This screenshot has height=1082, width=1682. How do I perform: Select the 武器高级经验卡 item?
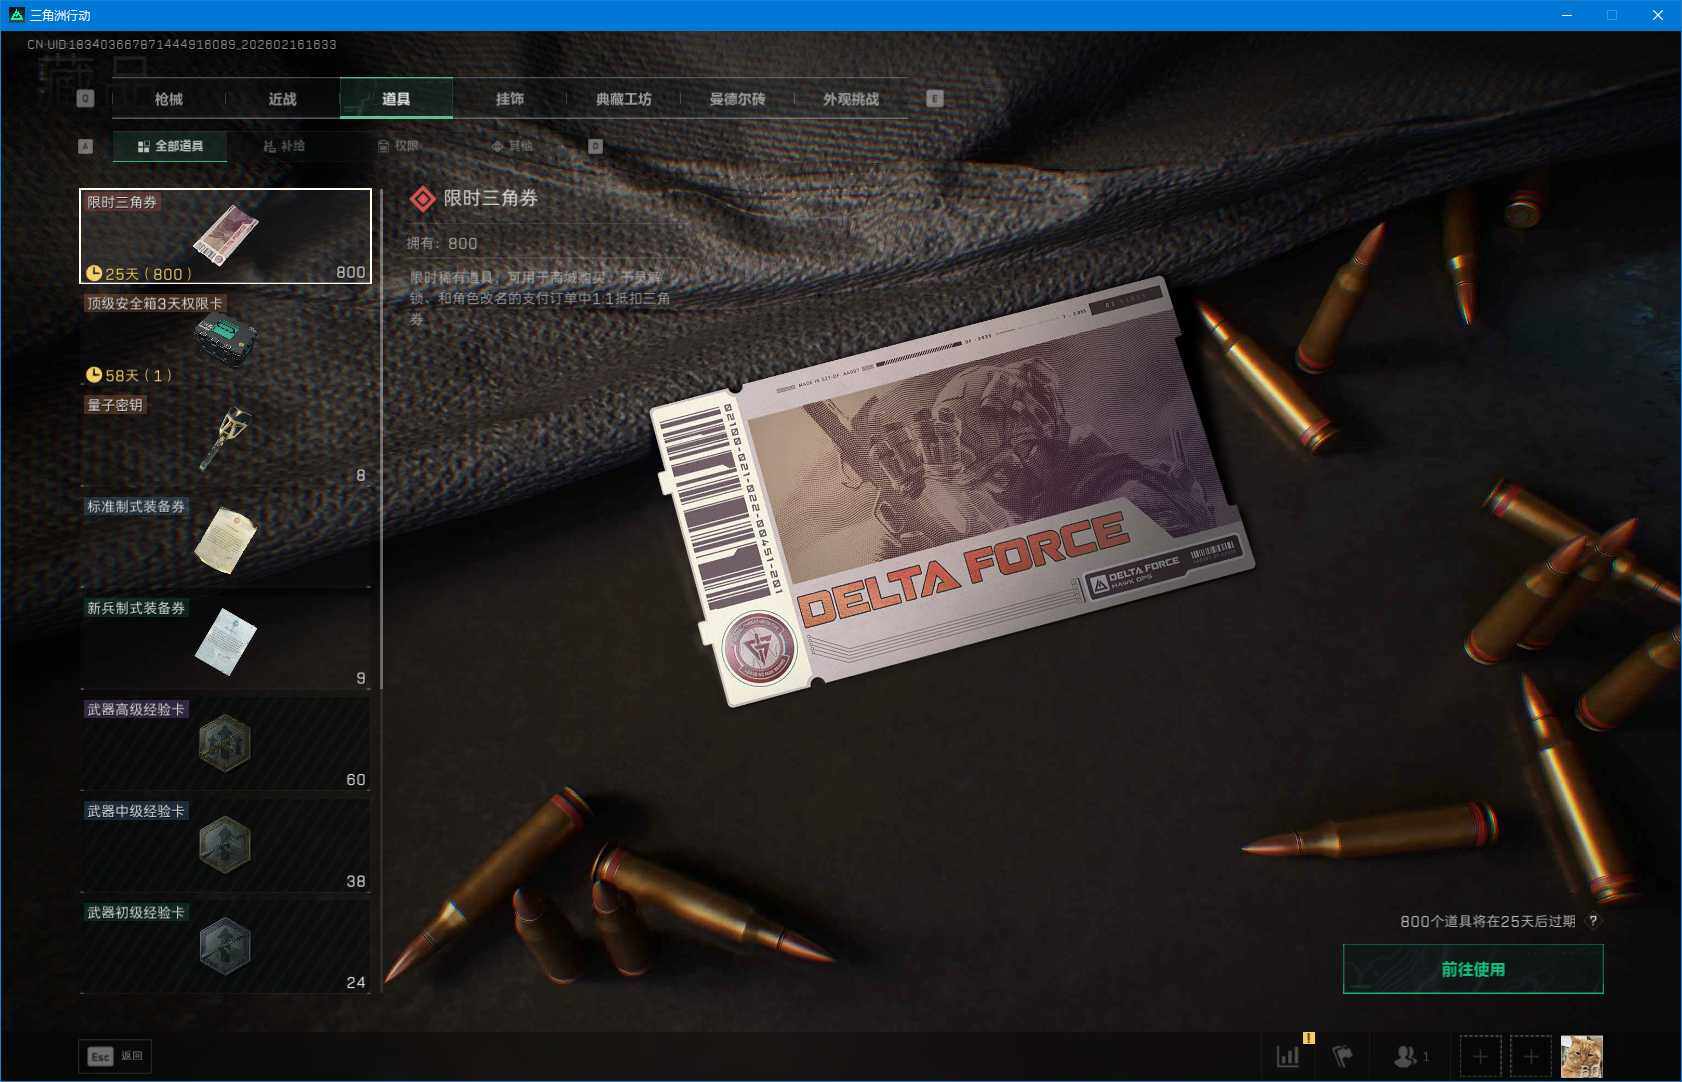pyautogui.click(x=225, y=744)
